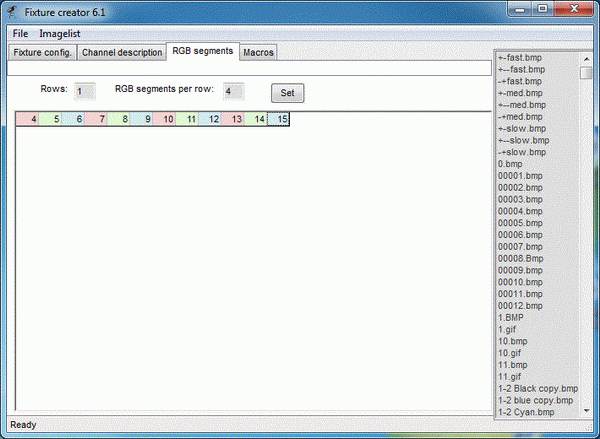Select +-fast.bmp at top of list
The width and height of the screenshot is (600, 439).
[519, 57]
